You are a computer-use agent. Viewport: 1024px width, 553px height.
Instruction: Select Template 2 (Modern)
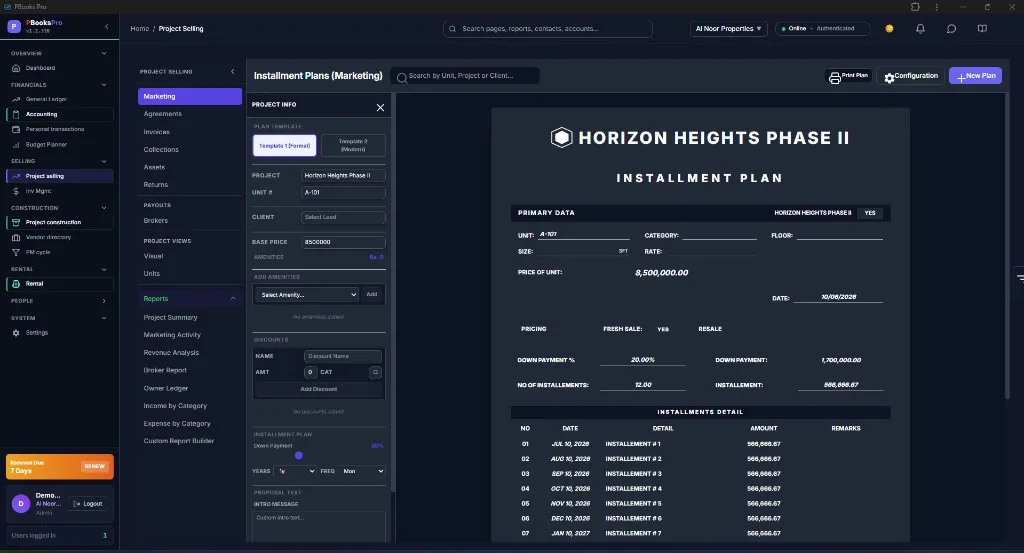point(353,146)
